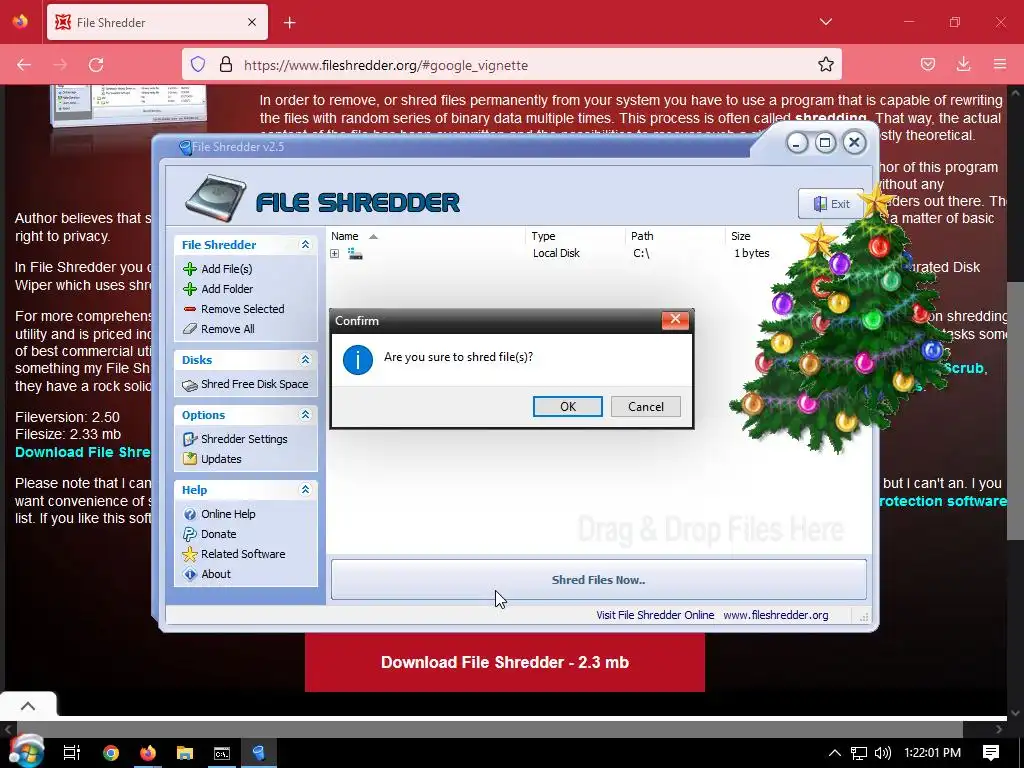Image resolution: width=1024 pixels, height=768 pixels.
Task: Click the taskbar clock showing 1:22:01 PM
Action: (x=933, y=753)
